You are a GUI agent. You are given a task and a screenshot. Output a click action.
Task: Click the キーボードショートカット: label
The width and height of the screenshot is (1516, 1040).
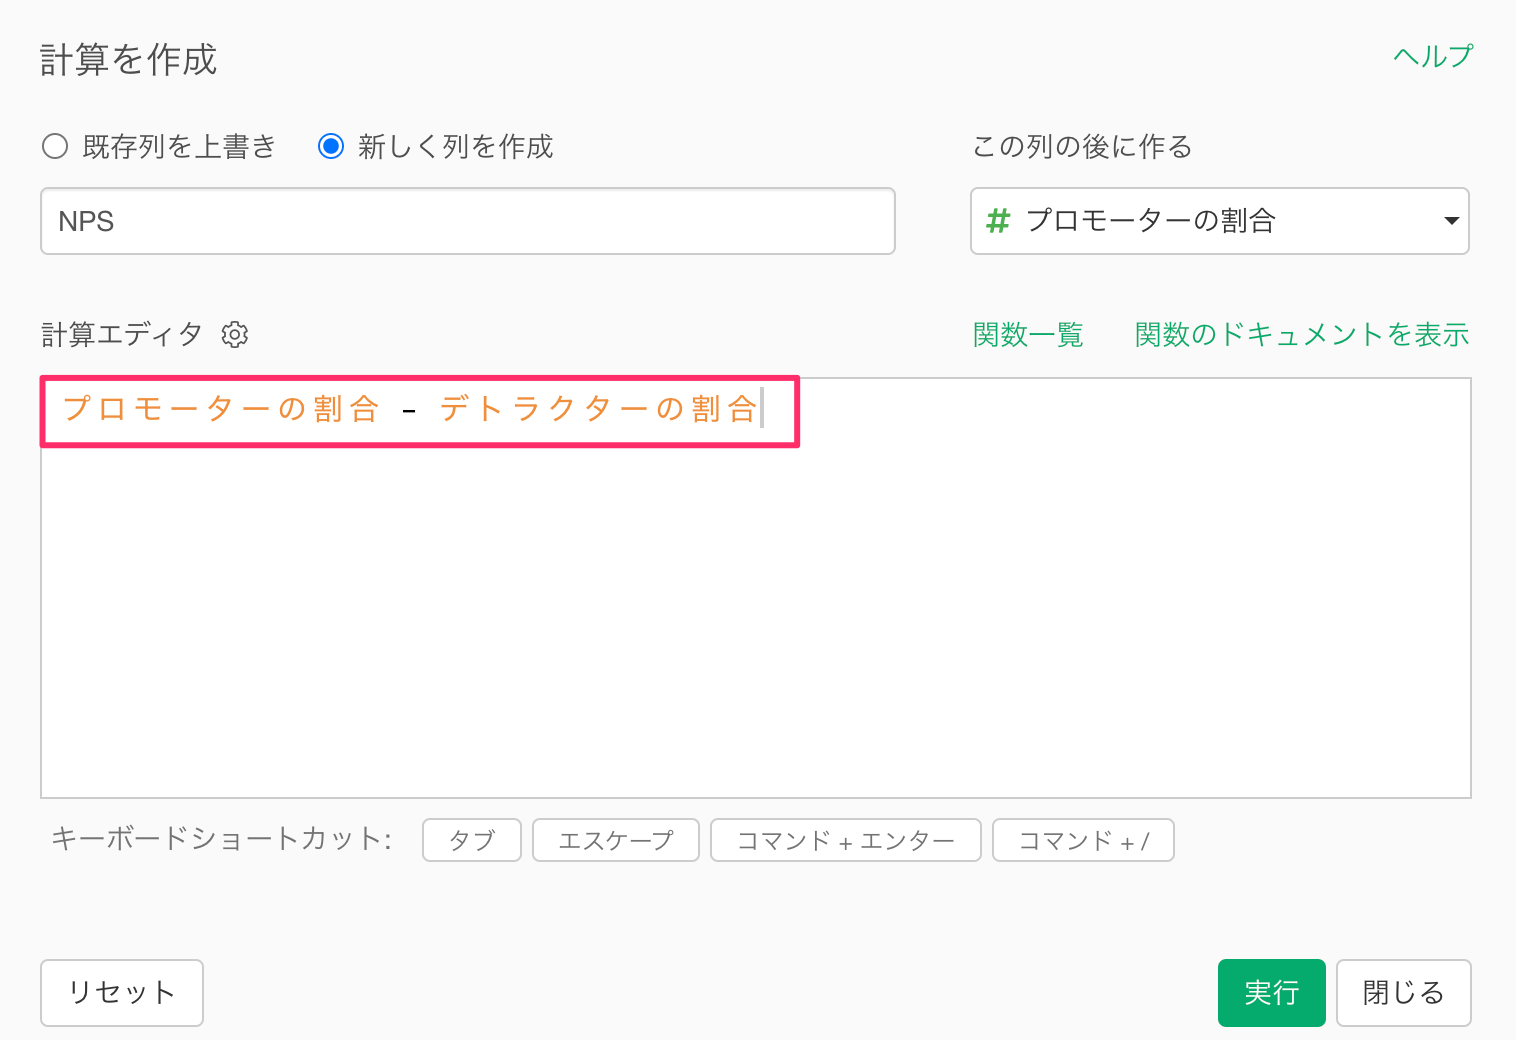tap(221, 838)
